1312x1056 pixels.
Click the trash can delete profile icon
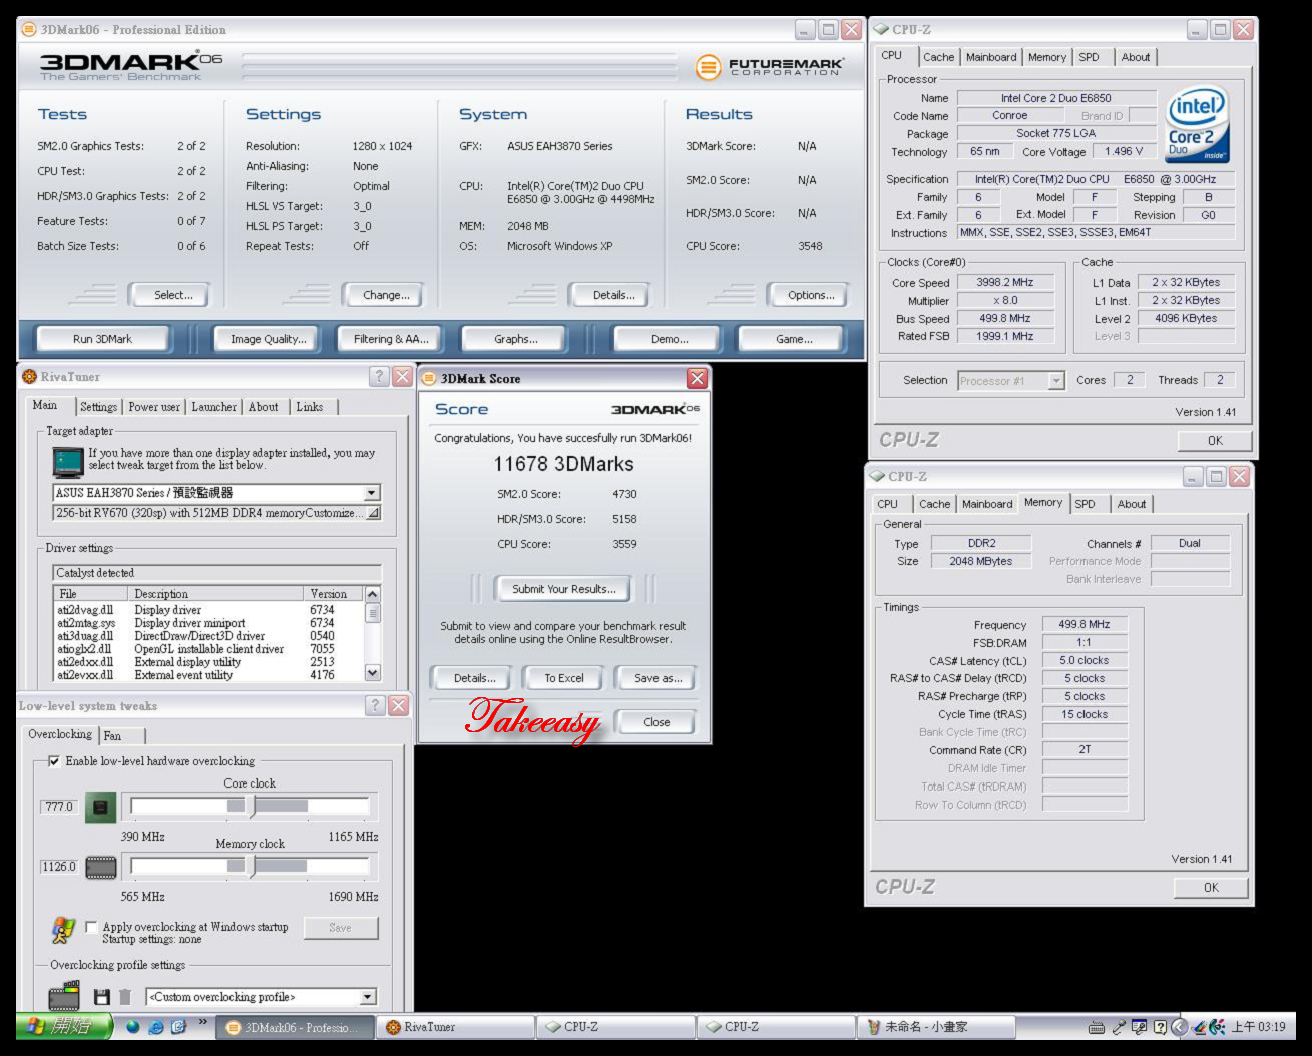point(125,997)
